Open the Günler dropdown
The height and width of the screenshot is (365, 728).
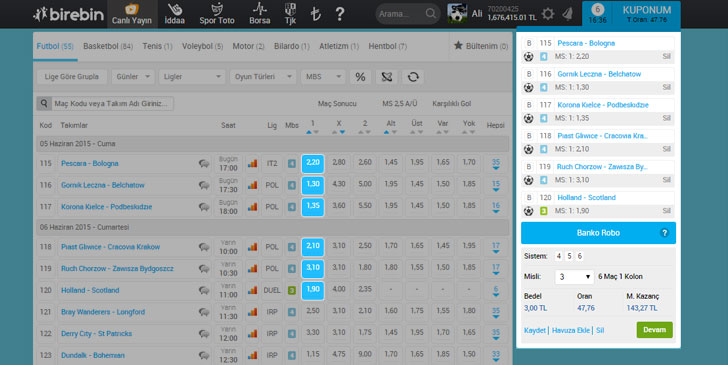133,77
